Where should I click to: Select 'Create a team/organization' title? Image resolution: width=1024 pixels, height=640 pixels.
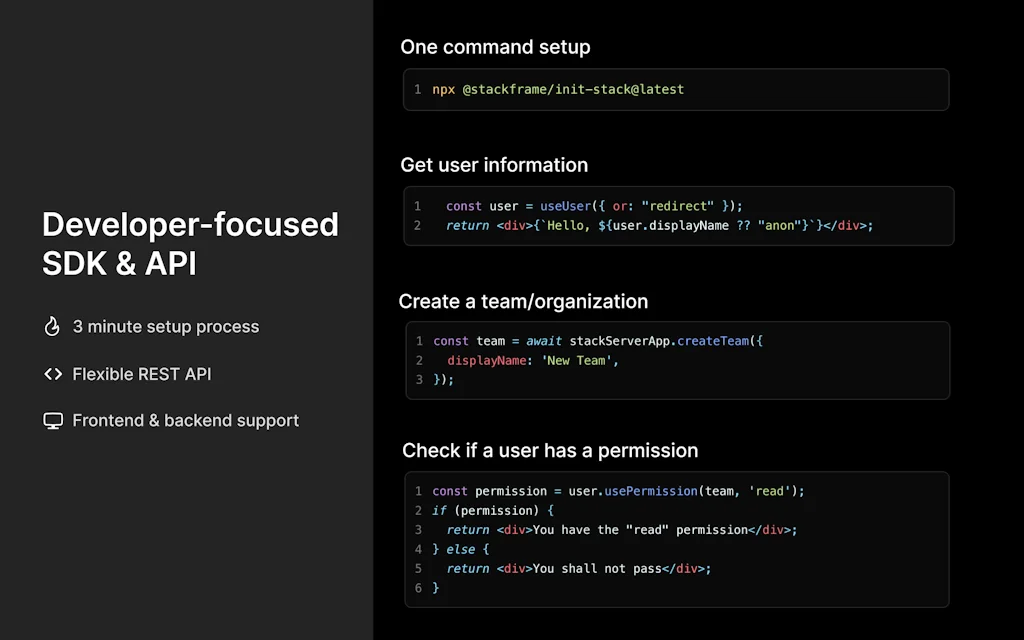tap(524, 301)
